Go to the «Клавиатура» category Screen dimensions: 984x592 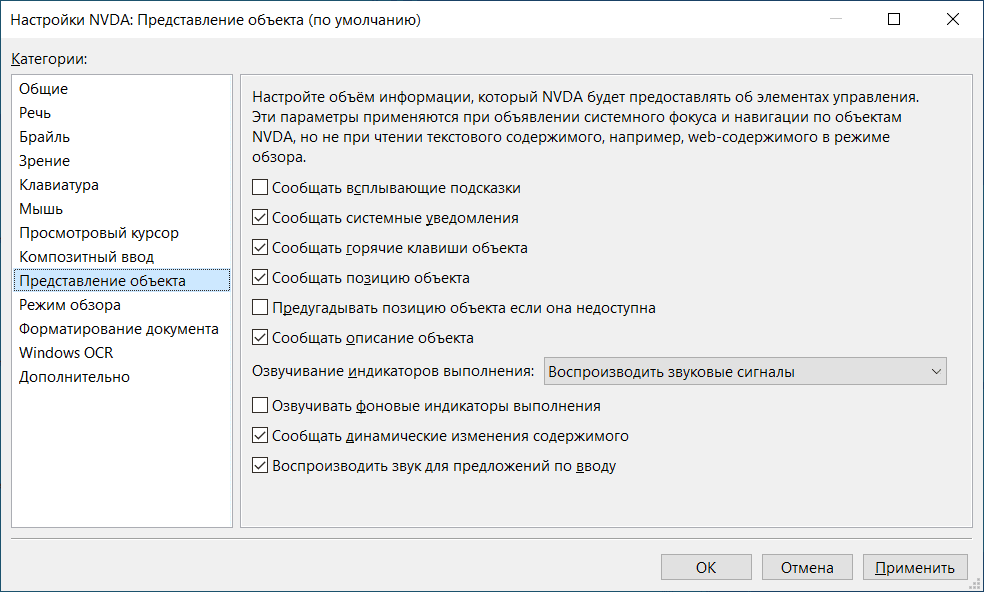59,185
